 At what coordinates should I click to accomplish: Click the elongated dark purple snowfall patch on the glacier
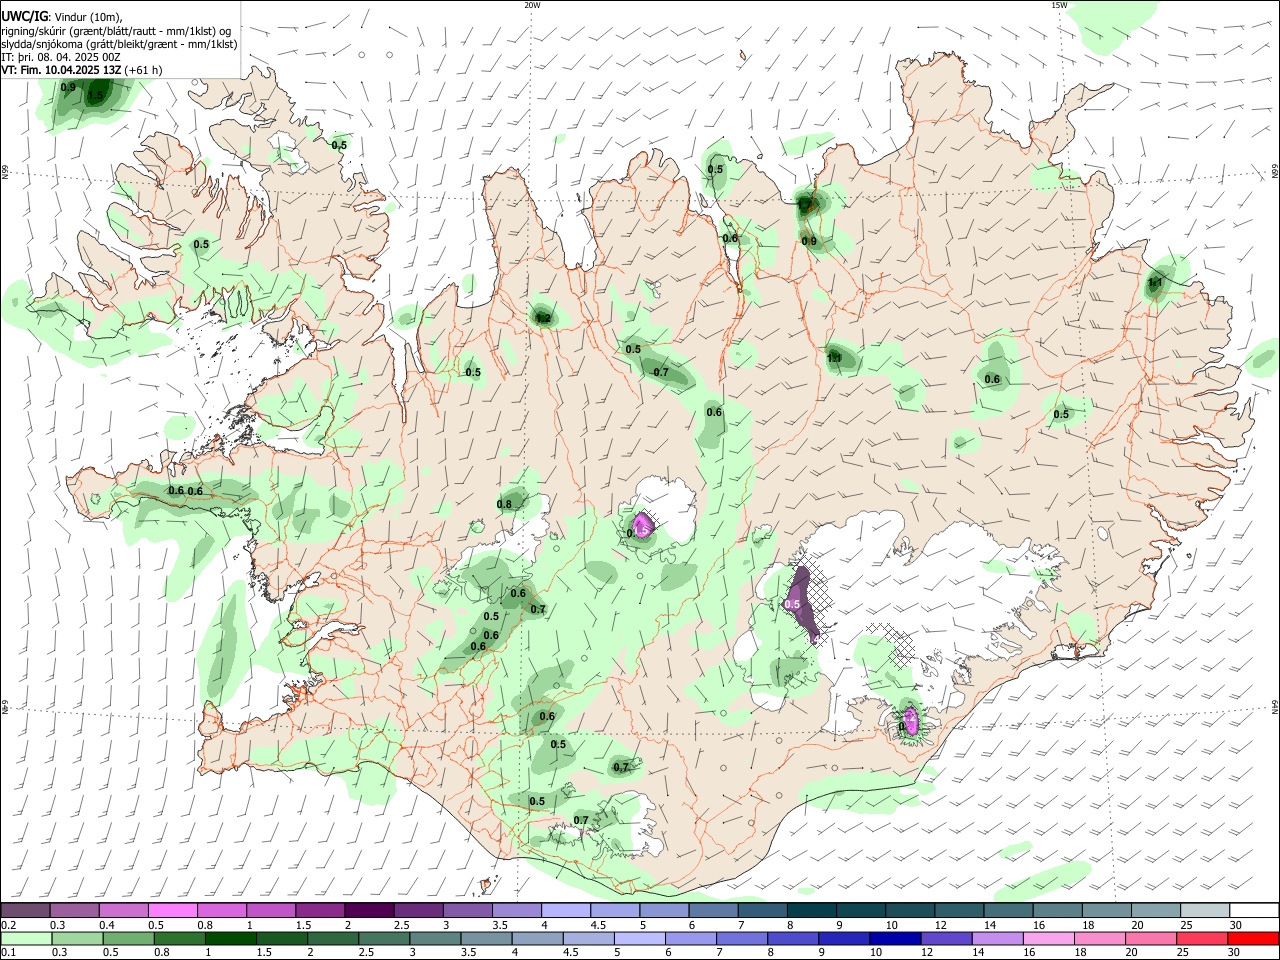click(x=804, y=604)
